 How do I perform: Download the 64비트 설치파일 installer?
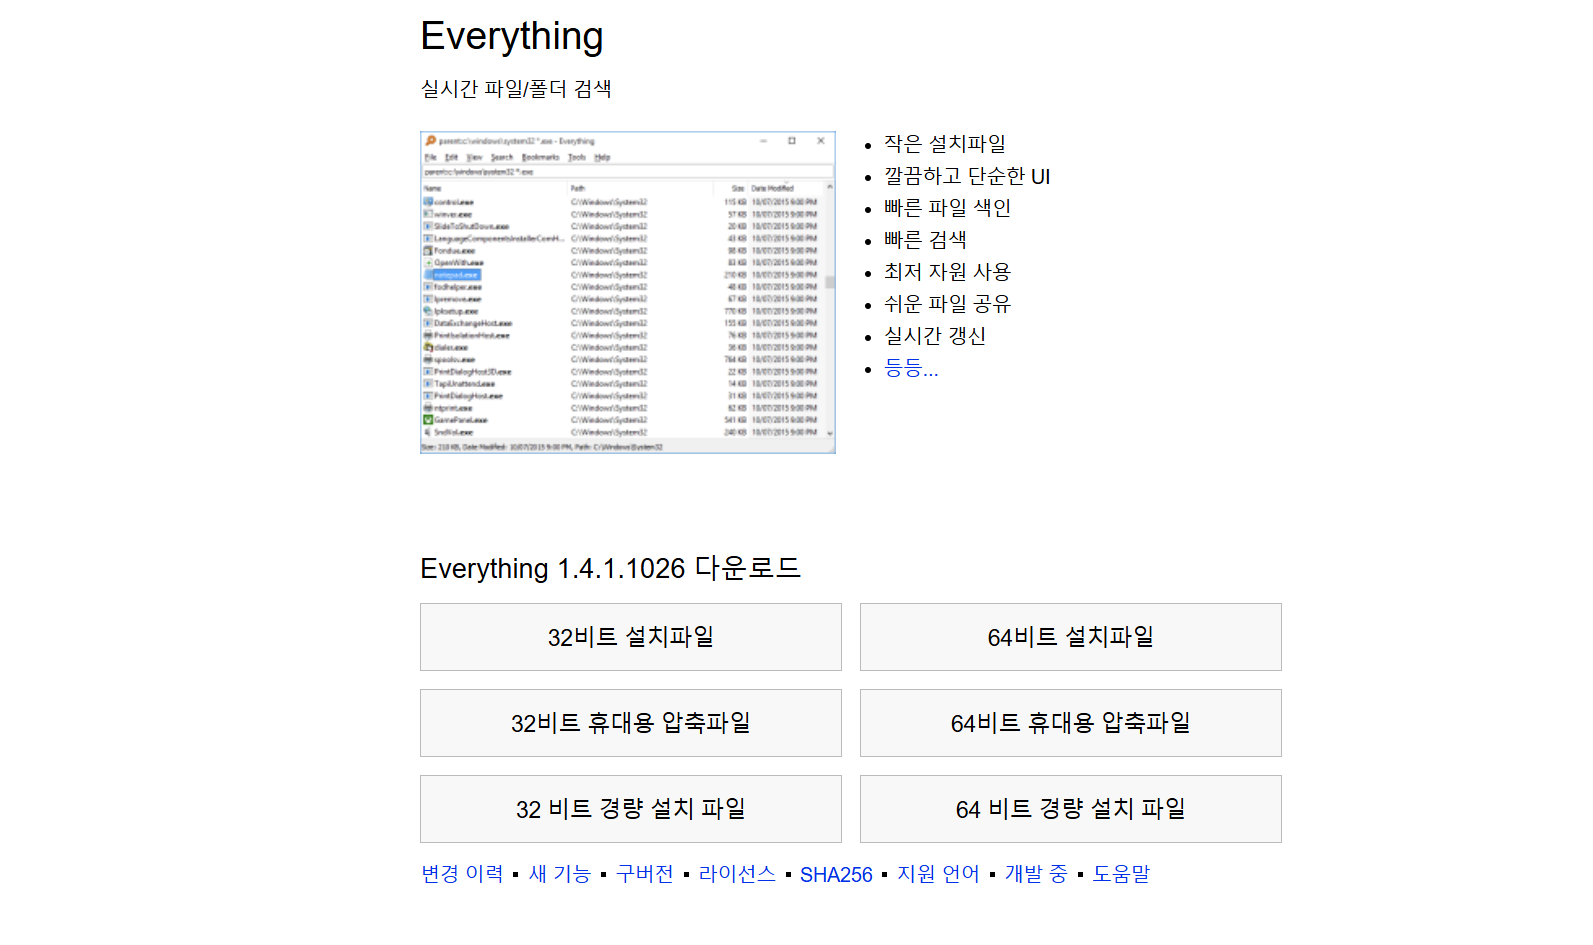(1070, 637)
